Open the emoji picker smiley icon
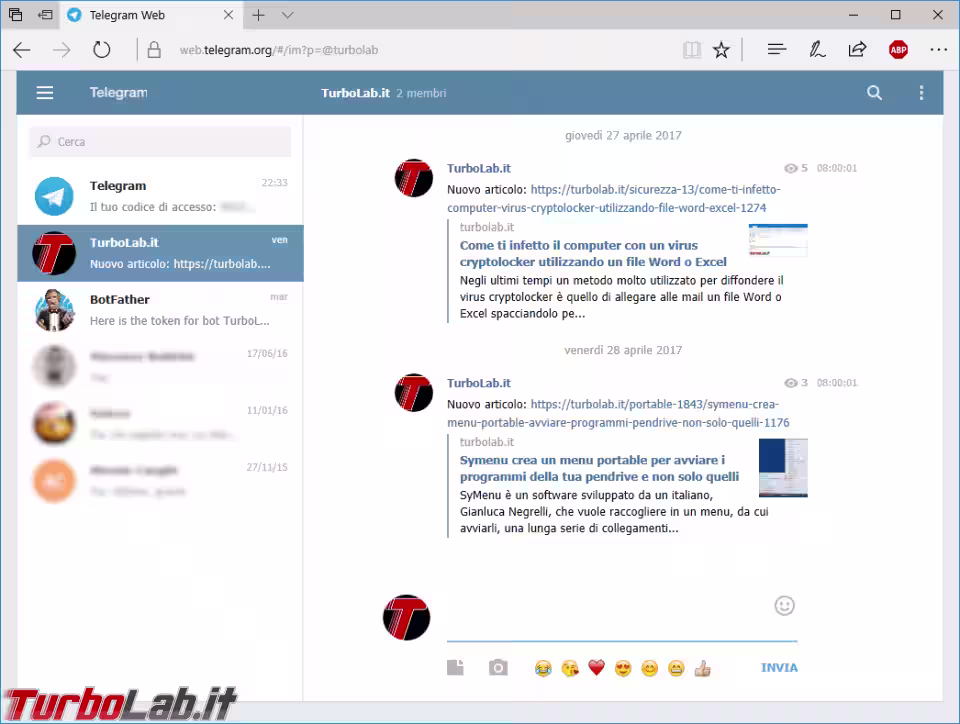Viewport: 960px width, 724px height. [x=784, y=605]
